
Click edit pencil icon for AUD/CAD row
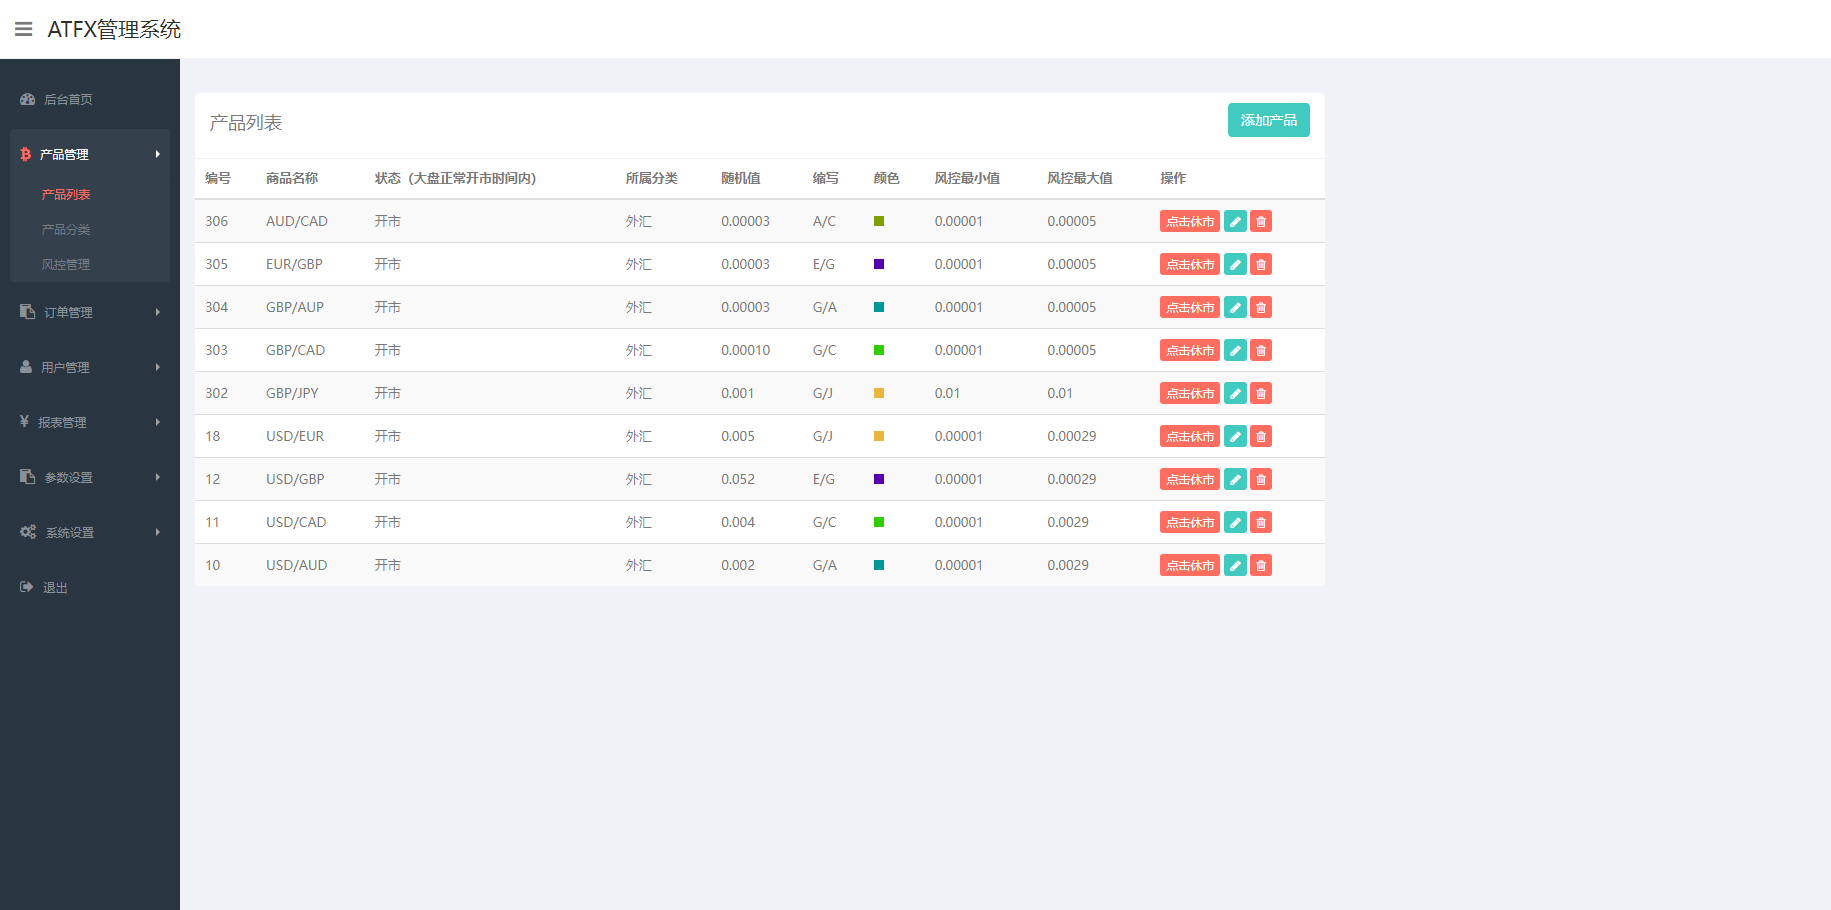pyautogui.click(x=1235, y=221)
